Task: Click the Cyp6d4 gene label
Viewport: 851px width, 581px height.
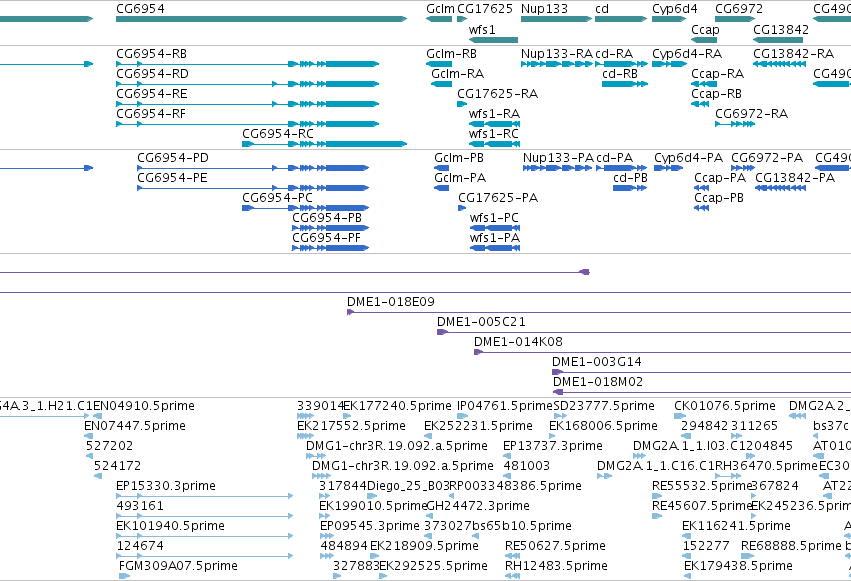Action: pyautogui.click(x=675, y=9)
